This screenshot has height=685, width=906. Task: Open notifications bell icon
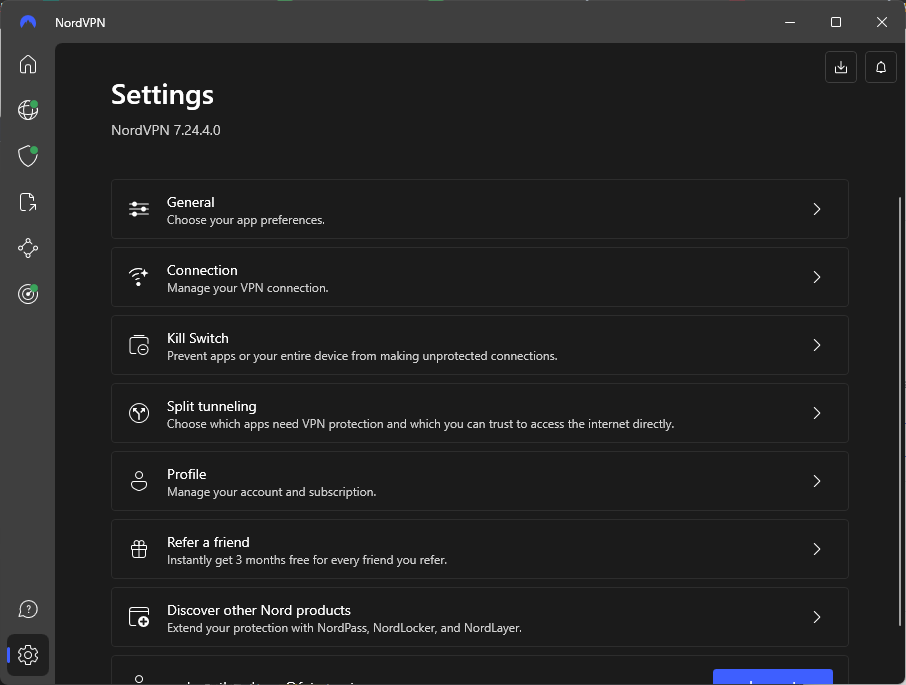(x=881, y=67)
